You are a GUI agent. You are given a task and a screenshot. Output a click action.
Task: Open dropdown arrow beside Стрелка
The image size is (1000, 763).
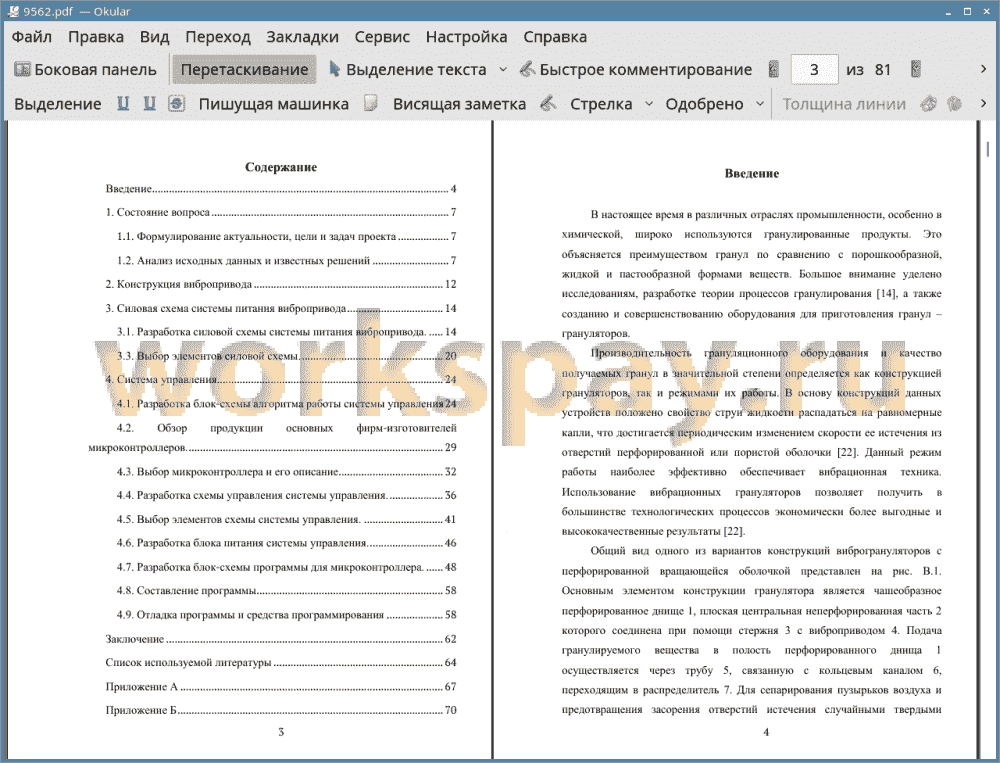click(649, 104)
